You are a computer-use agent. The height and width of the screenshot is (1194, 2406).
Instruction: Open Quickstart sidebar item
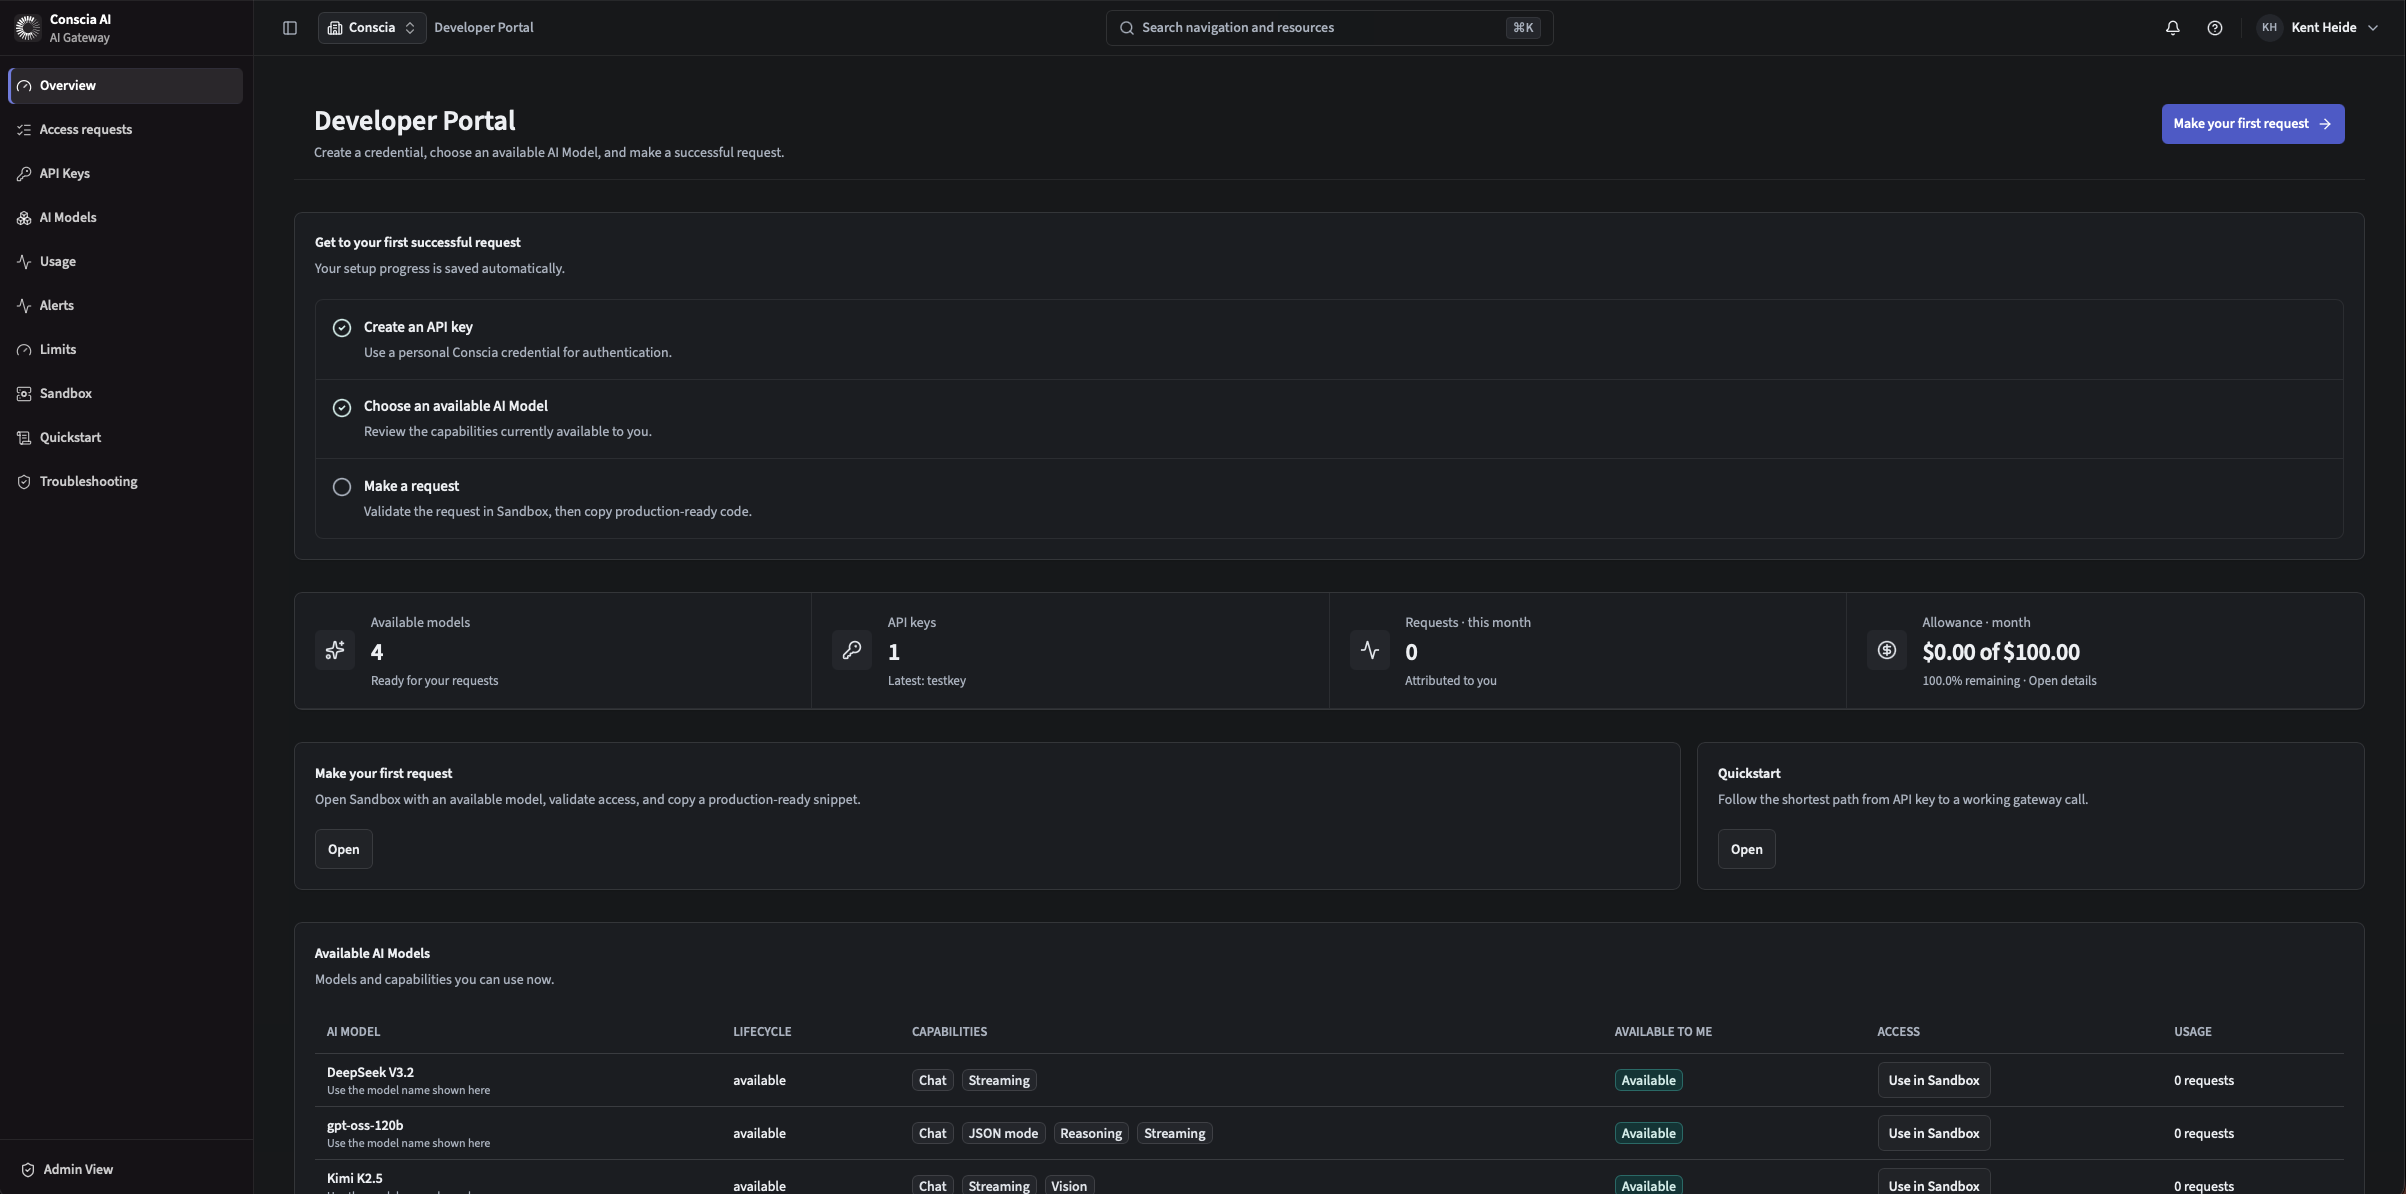tap(125, 438)
